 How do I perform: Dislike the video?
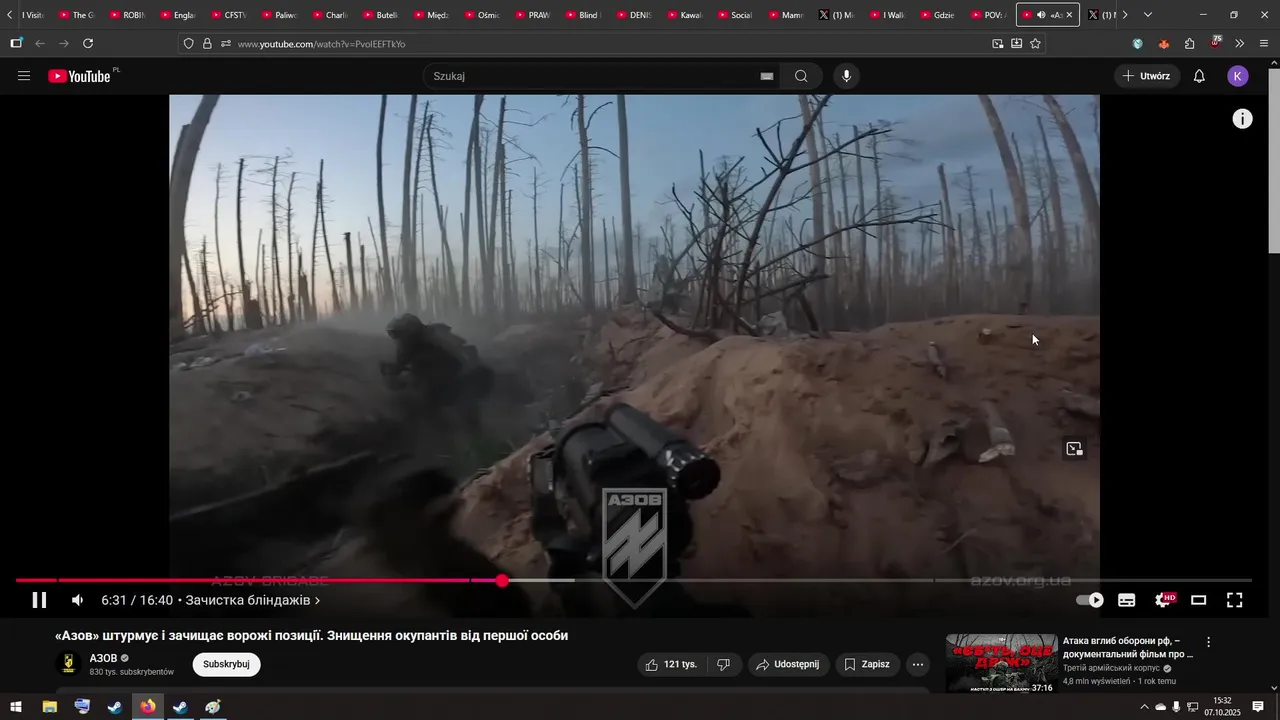click(x=724, y=664)
